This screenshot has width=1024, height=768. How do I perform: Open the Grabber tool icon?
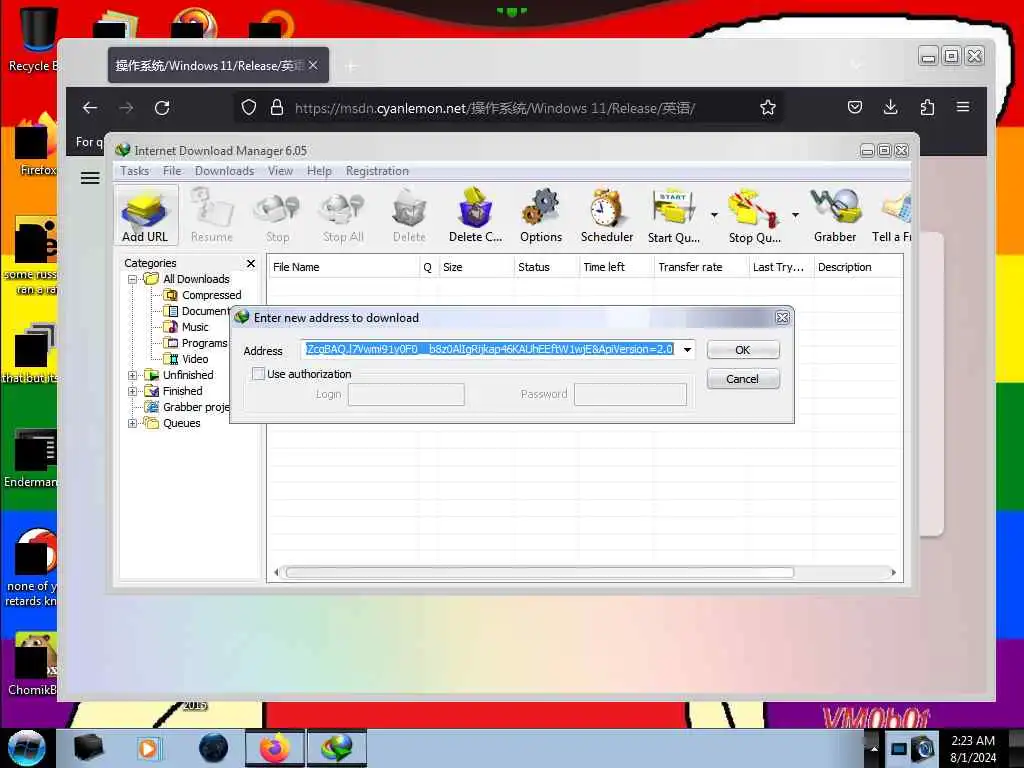point(835,215)
